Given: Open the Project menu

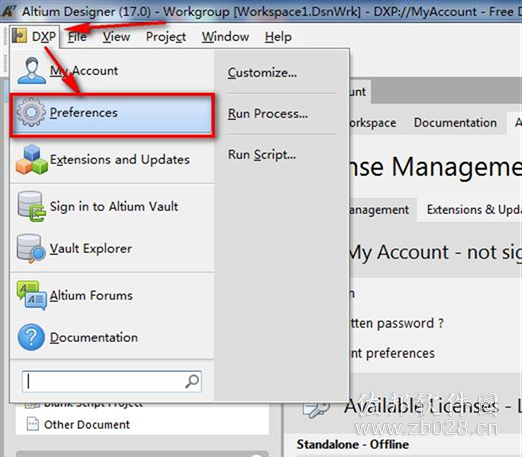Looking at the screenshot, I should 166,37.
